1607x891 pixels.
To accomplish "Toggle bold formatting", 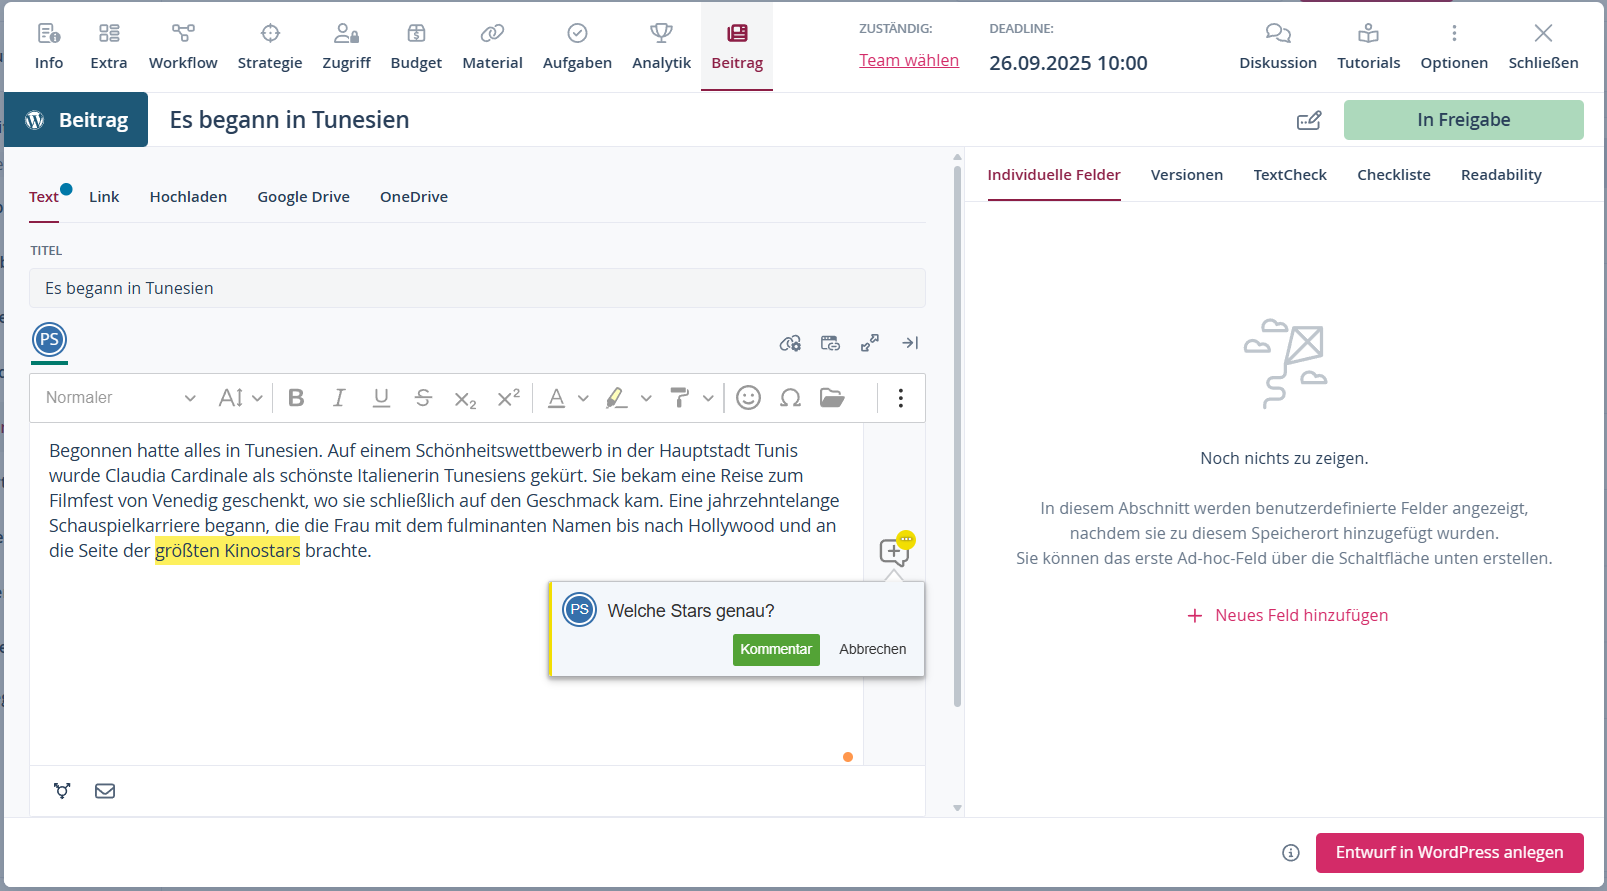I will [296, 398].
